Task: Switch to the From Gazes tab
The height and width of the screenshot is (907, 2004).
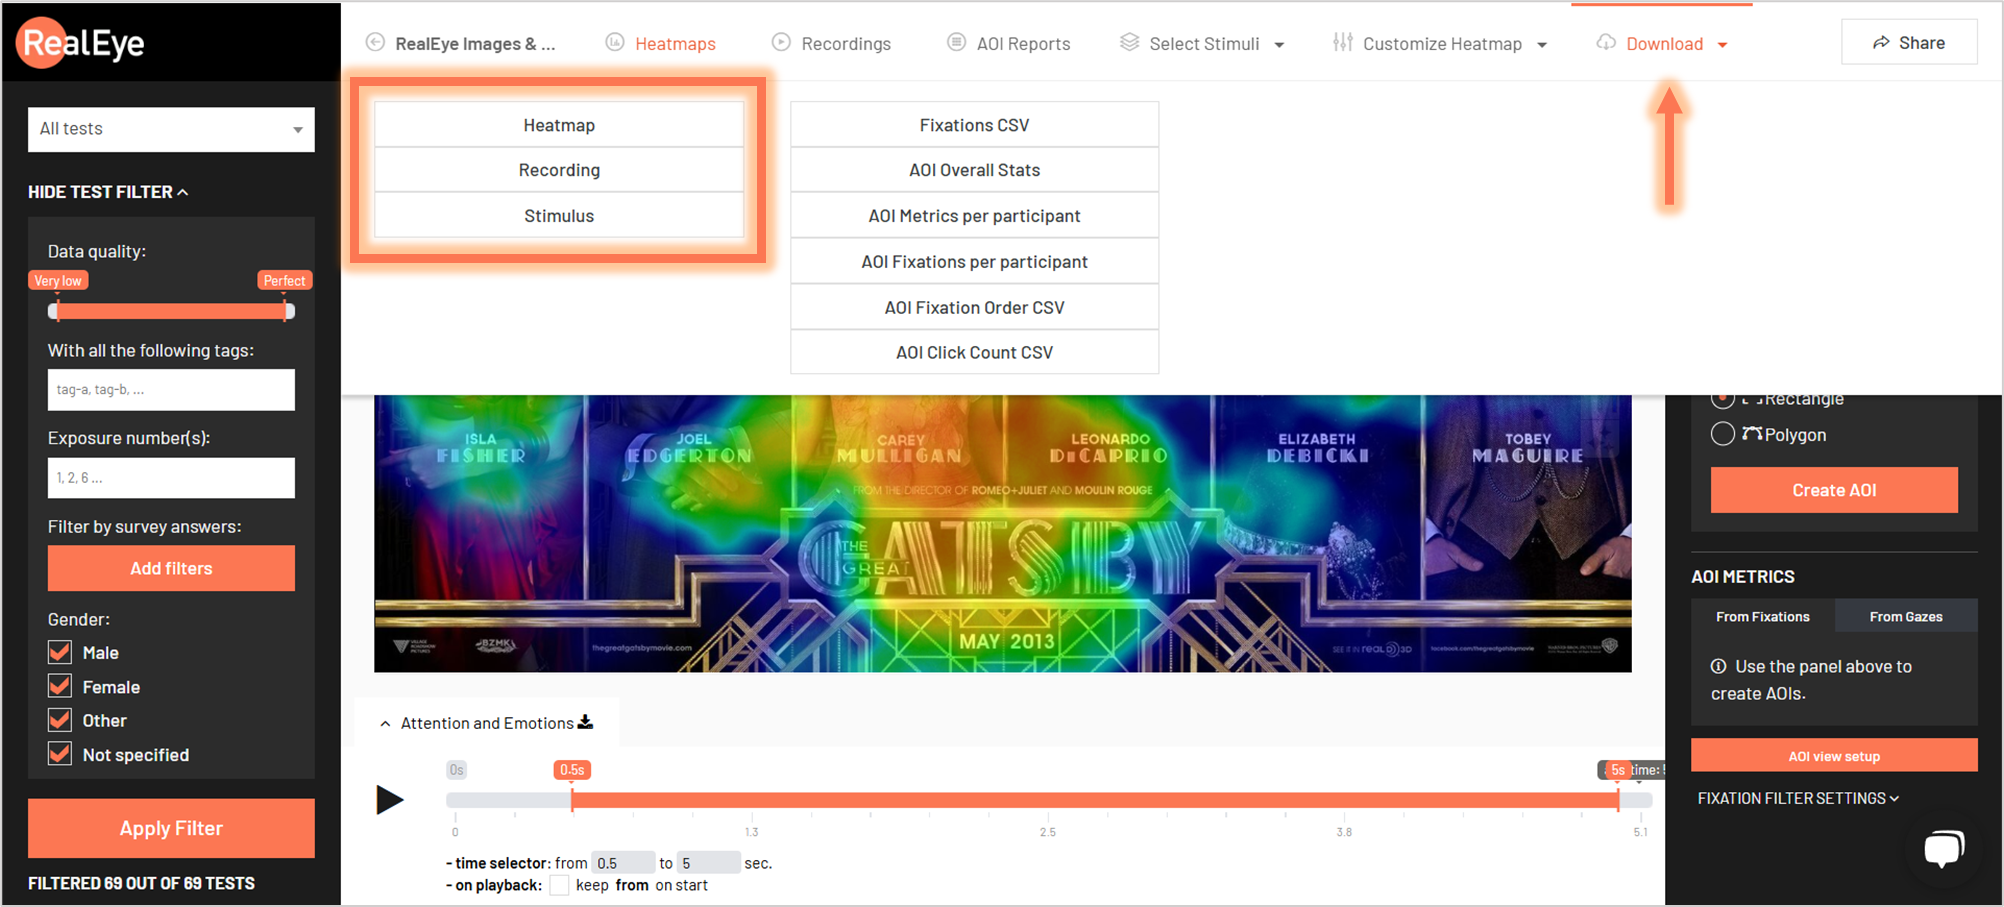Action: pyautogui.click(x=1905, y=616)
